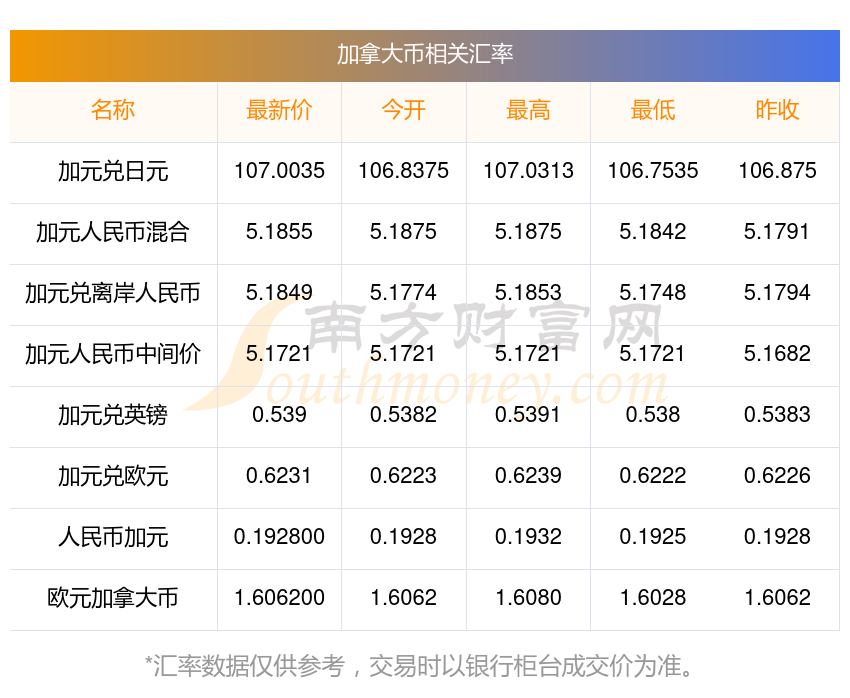
Task: Click 今开 value 5.1875 for 加元人民币混合
Action: [x=403, y=232]
